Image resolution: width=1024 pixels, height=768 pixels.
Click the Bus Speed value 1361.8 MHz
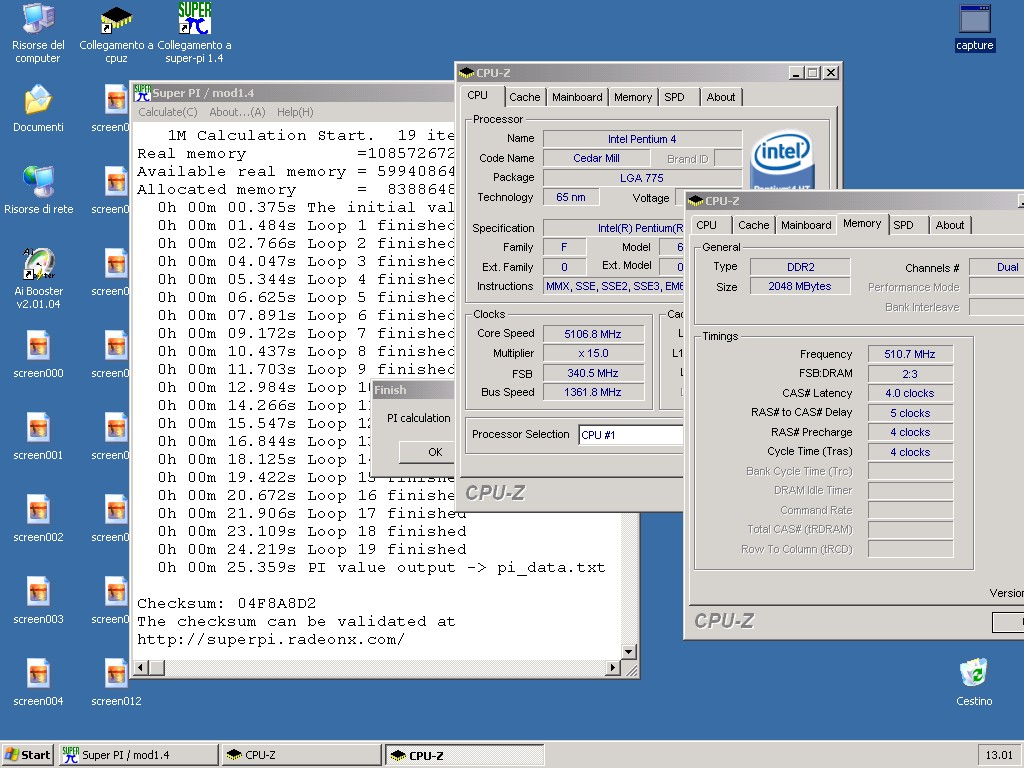pyautogui.click(x=593, y=392)
